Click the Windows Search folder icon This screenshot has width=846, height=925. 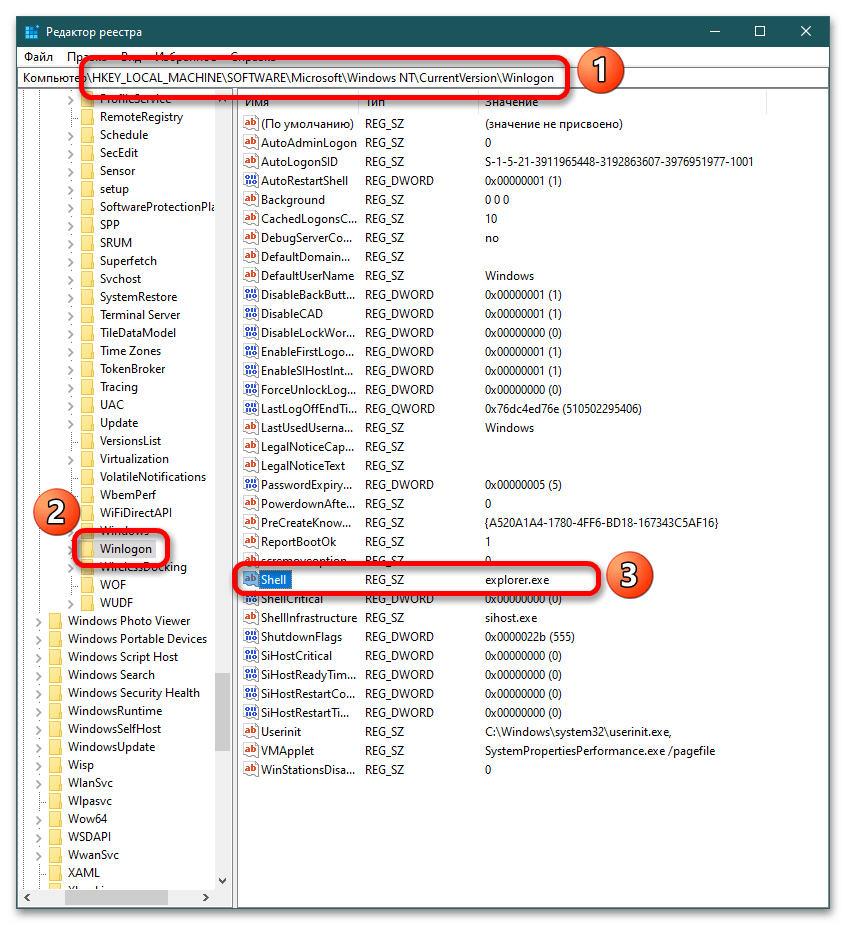(x=55, y=675)
